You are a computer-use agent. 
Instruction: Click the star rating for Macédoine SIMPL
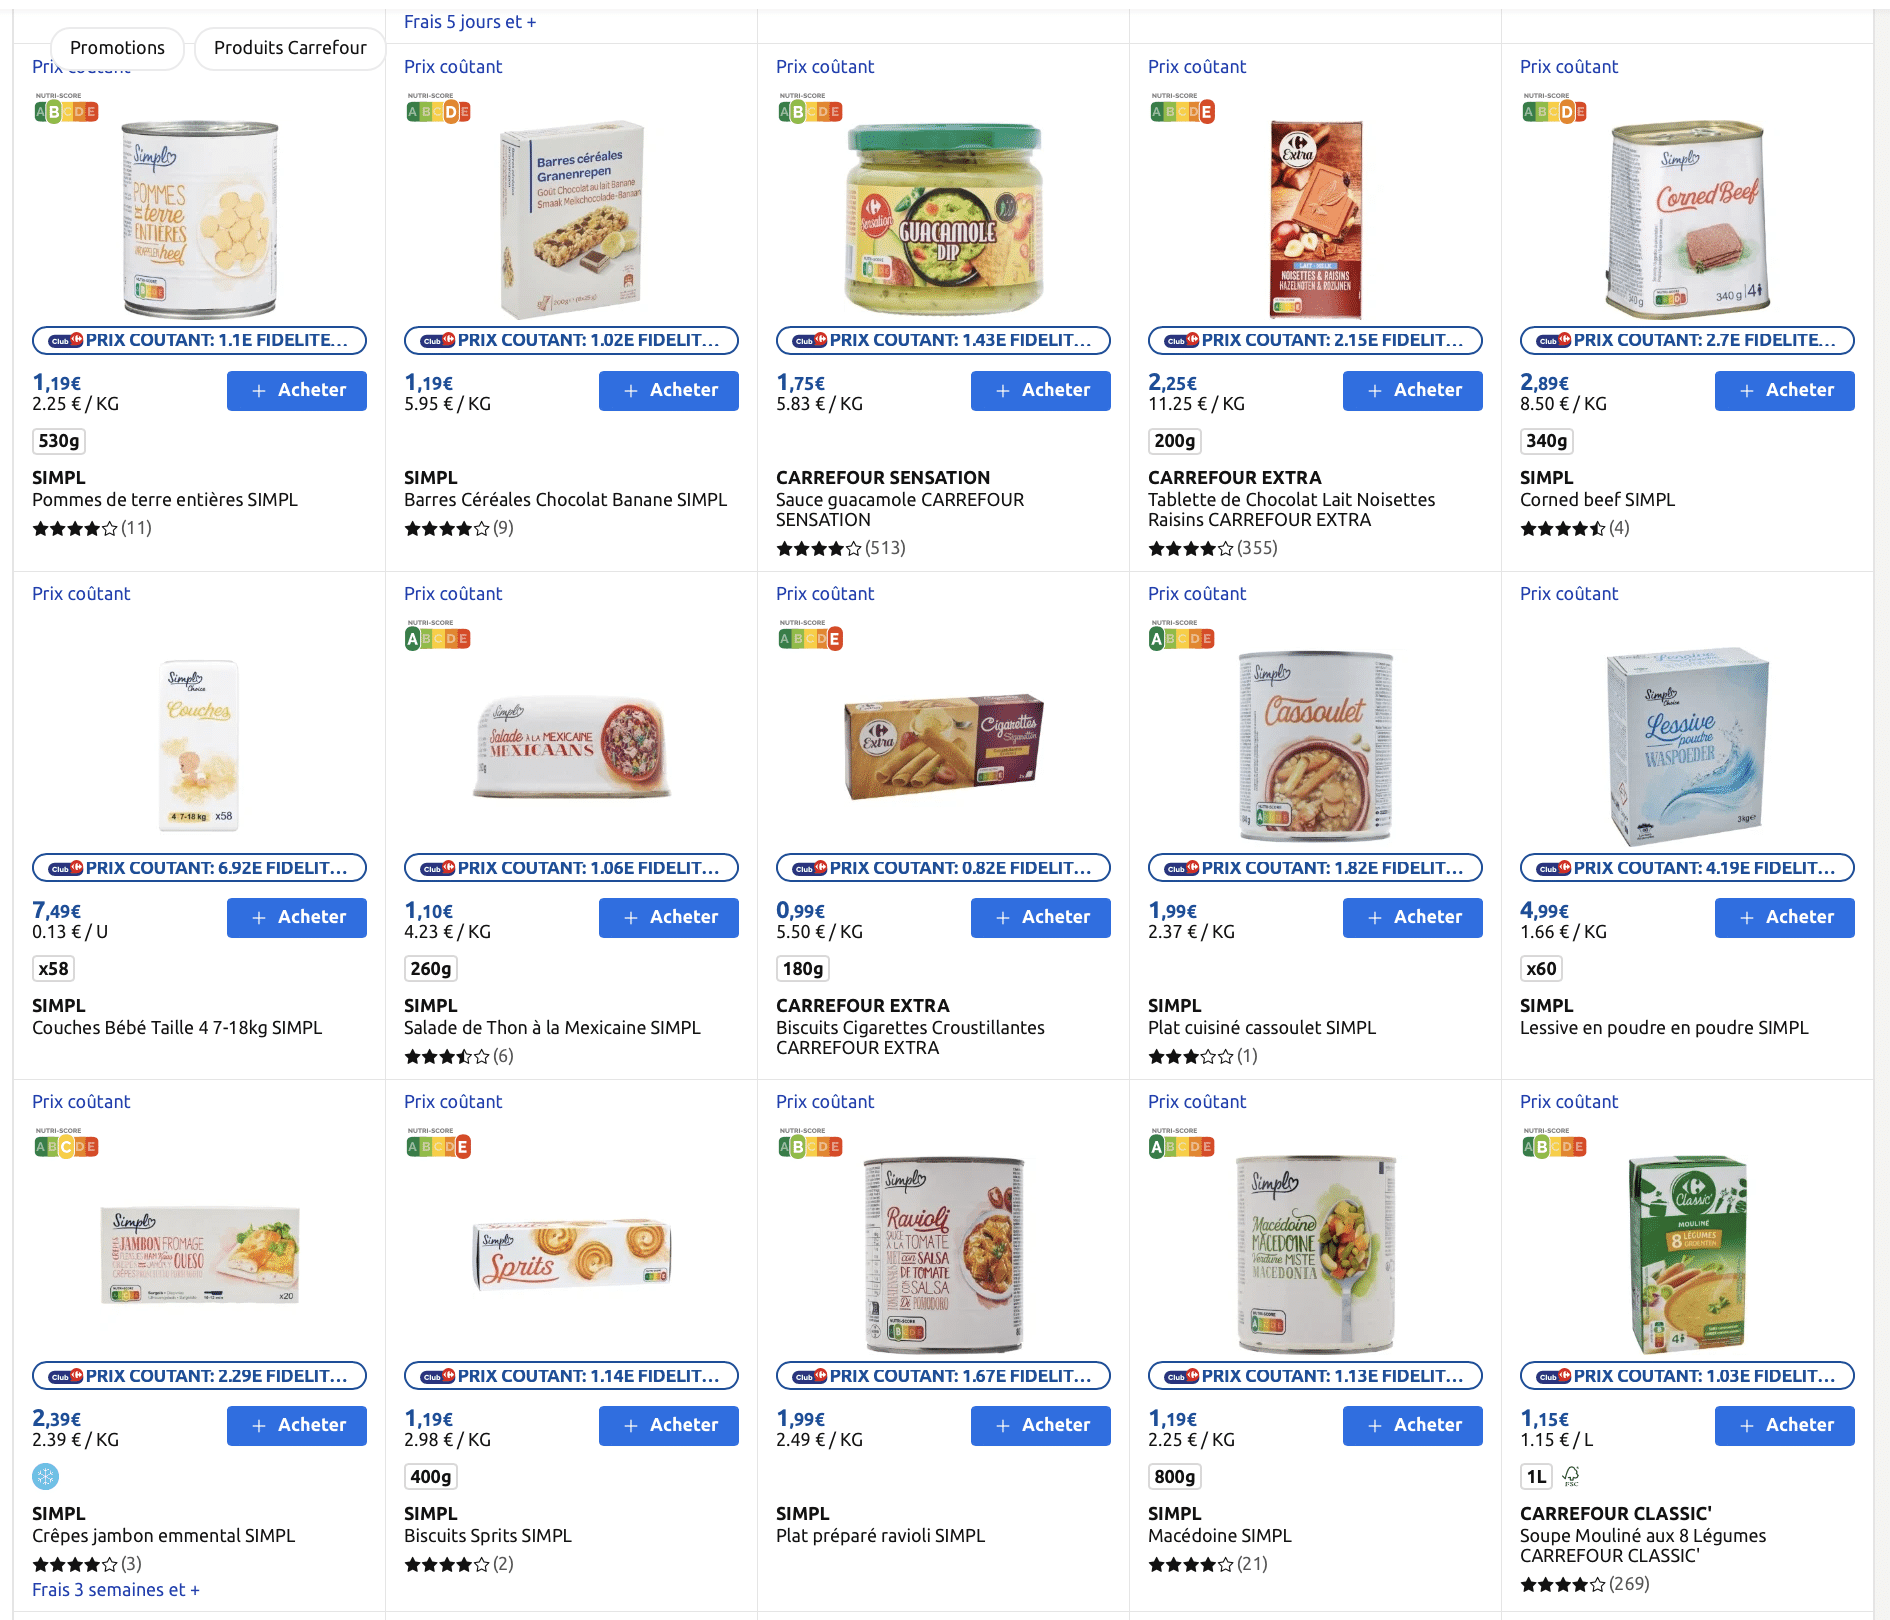point(1190,1564)
